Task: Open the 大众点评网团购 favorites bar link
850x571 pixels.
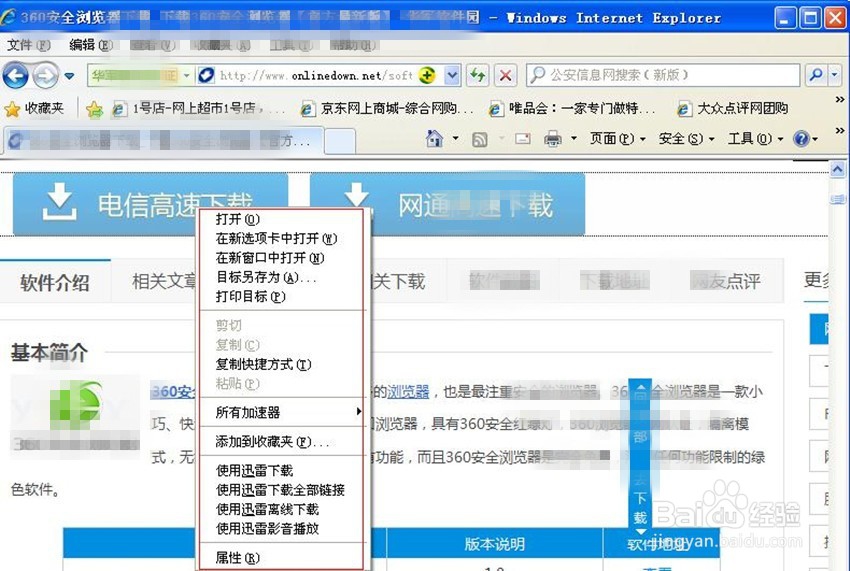Action: click(x=733, y=109)
